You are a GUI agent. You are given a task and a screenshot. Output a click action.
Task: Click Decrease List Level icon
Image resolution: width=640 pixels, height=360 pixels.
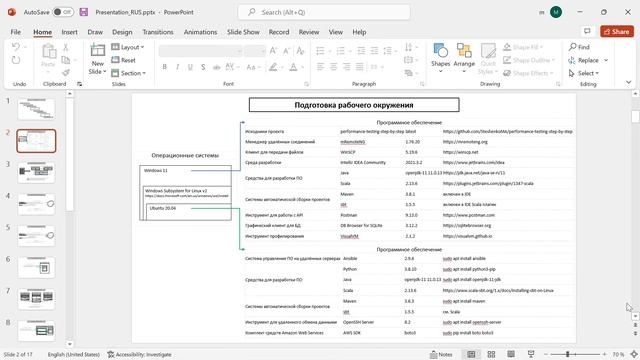(x=361, y=51)
